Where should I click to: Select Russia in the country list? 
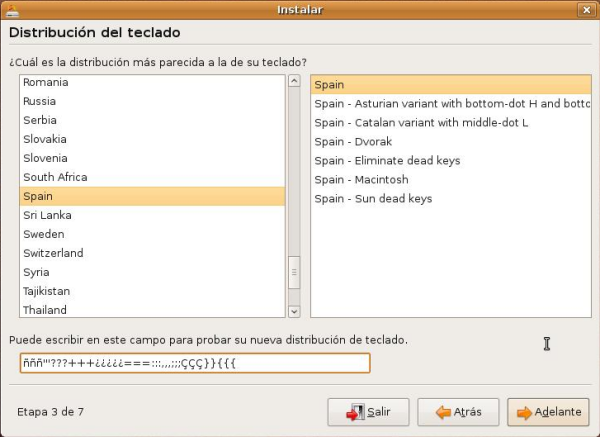pyautogui.click(x=40, y=101)
